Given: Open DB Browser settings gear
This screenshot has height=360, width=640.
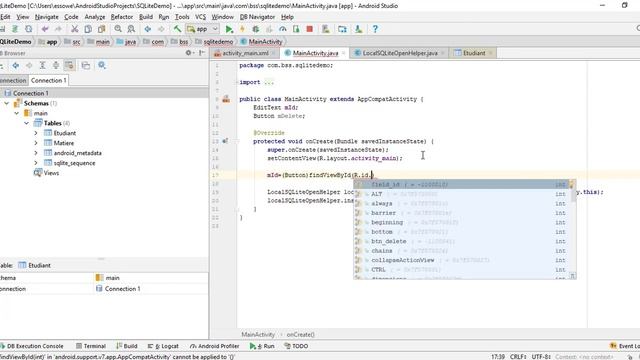Looking at the screenshot, I should [x=189, y=53].
